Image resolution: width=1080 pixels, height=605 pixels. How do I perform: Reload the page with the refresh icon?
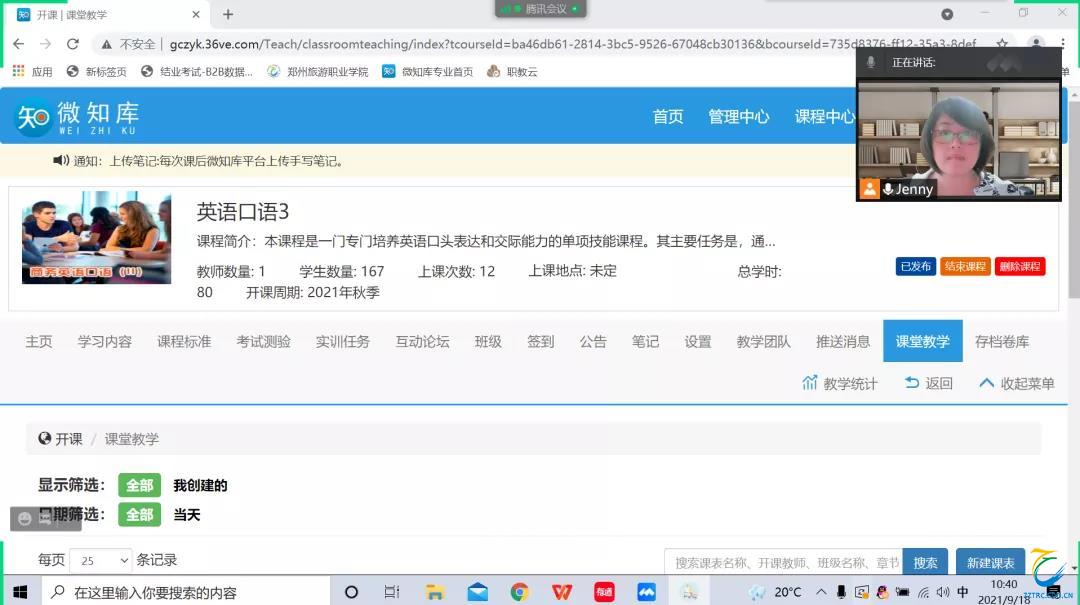72,44
